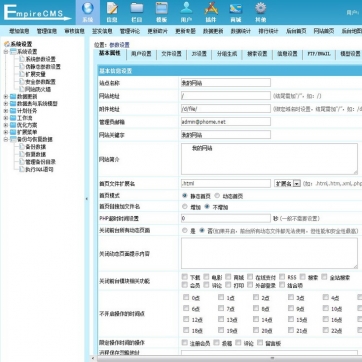Click page icon beside 系统参数设置
Viewport: 362px width, 362px height.
click(22, 59)
